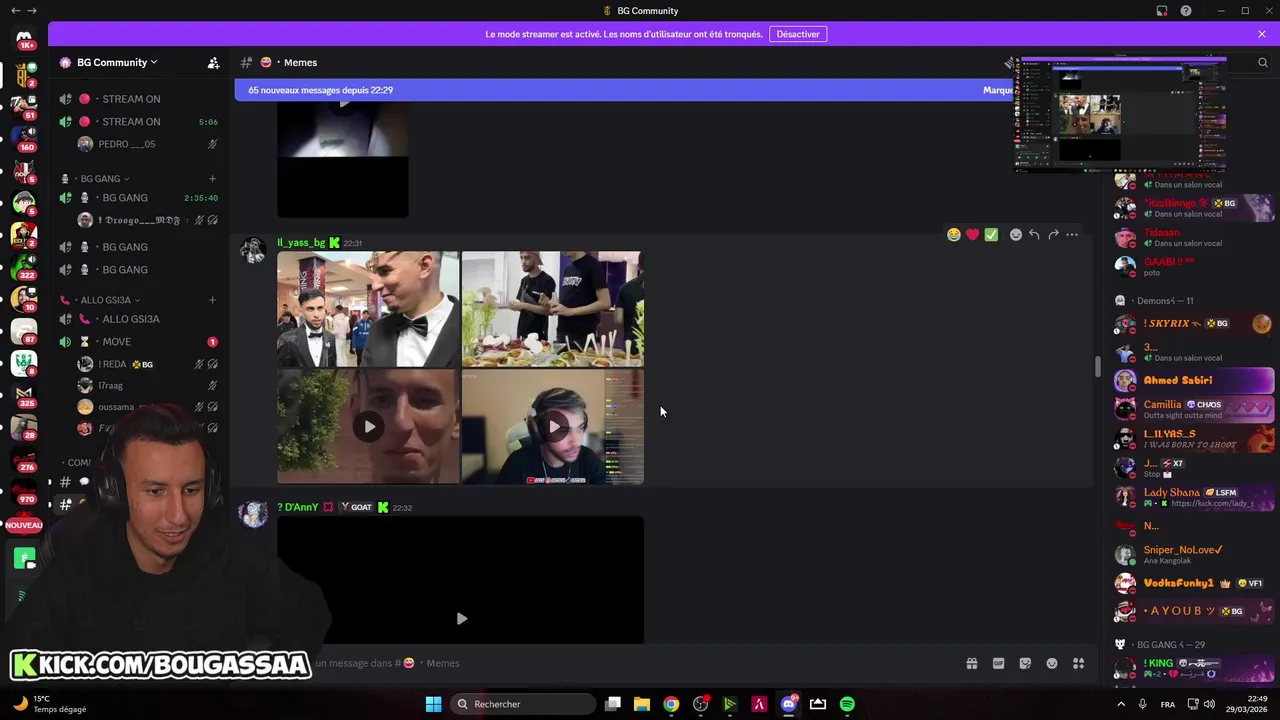React with the laughing-crying emoji
This screenshot has width=1280, height=720.
click(954, 235)
